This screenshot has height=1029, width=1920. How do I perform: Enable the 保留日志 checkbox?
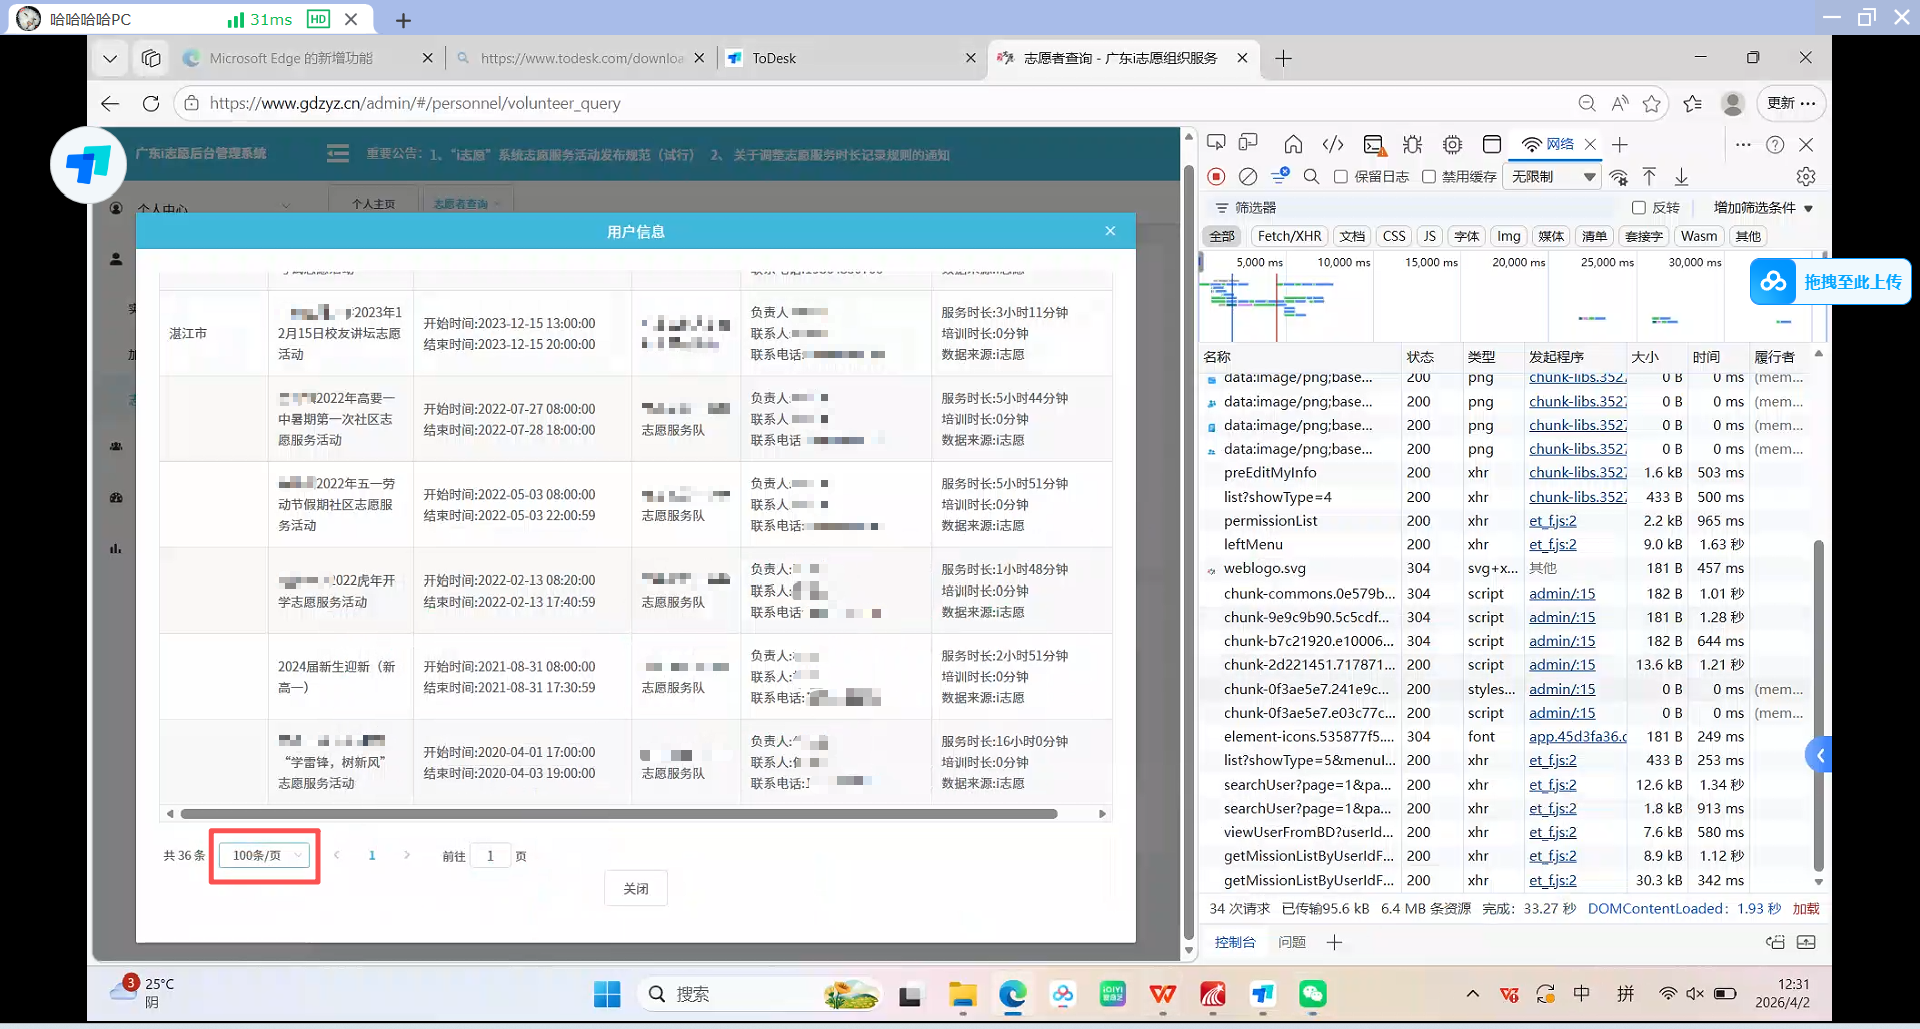tap(1341, 177)
